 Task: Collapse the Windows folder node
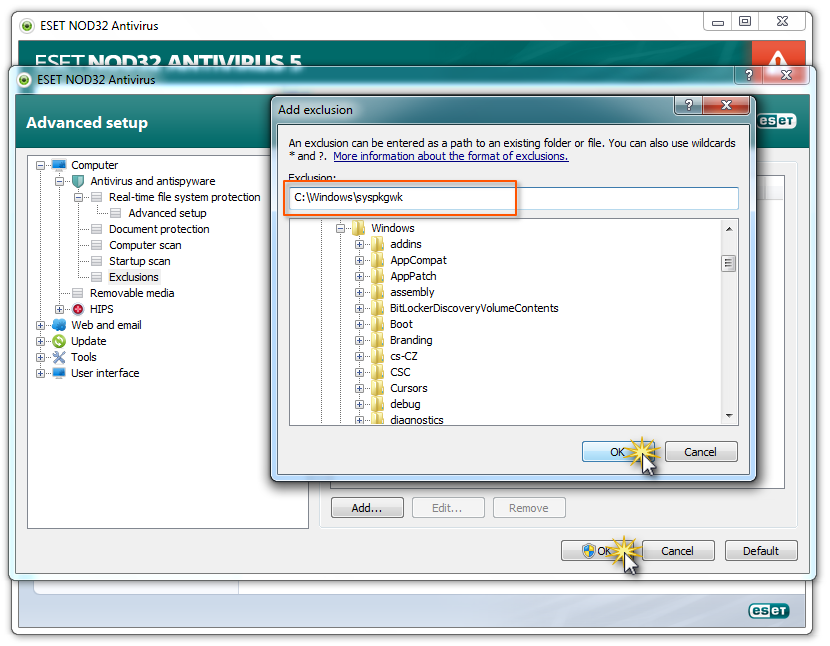point(340,228)
